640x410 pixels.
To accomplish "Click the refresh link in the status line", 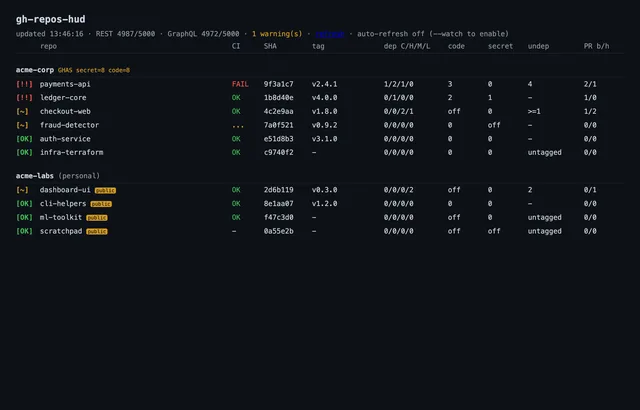I will tap(330, 34).
